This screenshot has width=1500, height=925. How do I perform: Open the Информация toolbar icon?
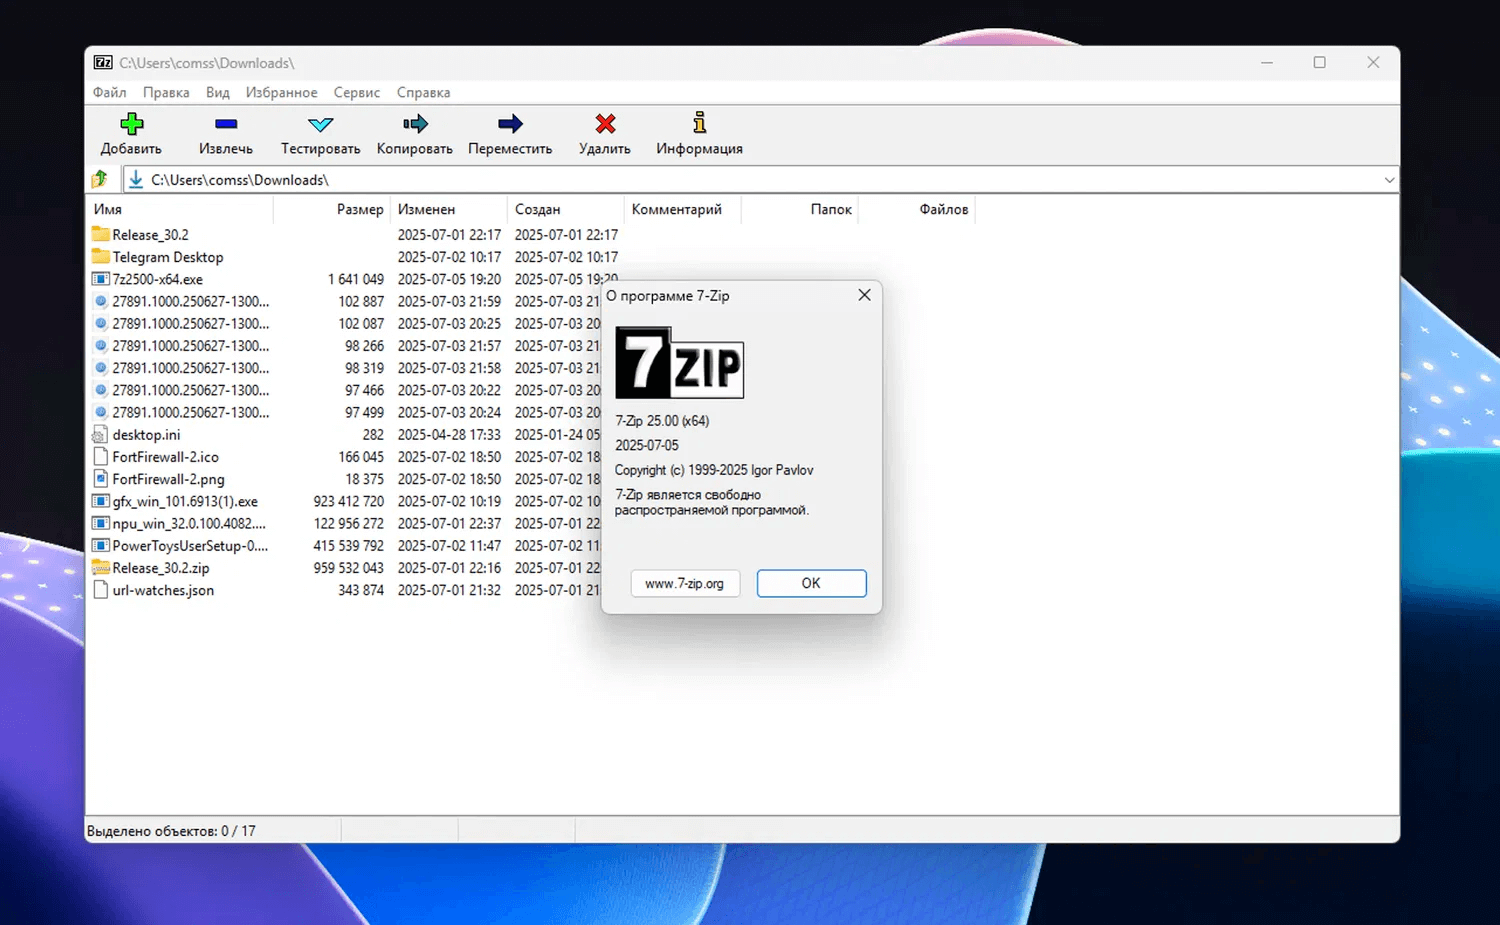(x=699, y=124)
